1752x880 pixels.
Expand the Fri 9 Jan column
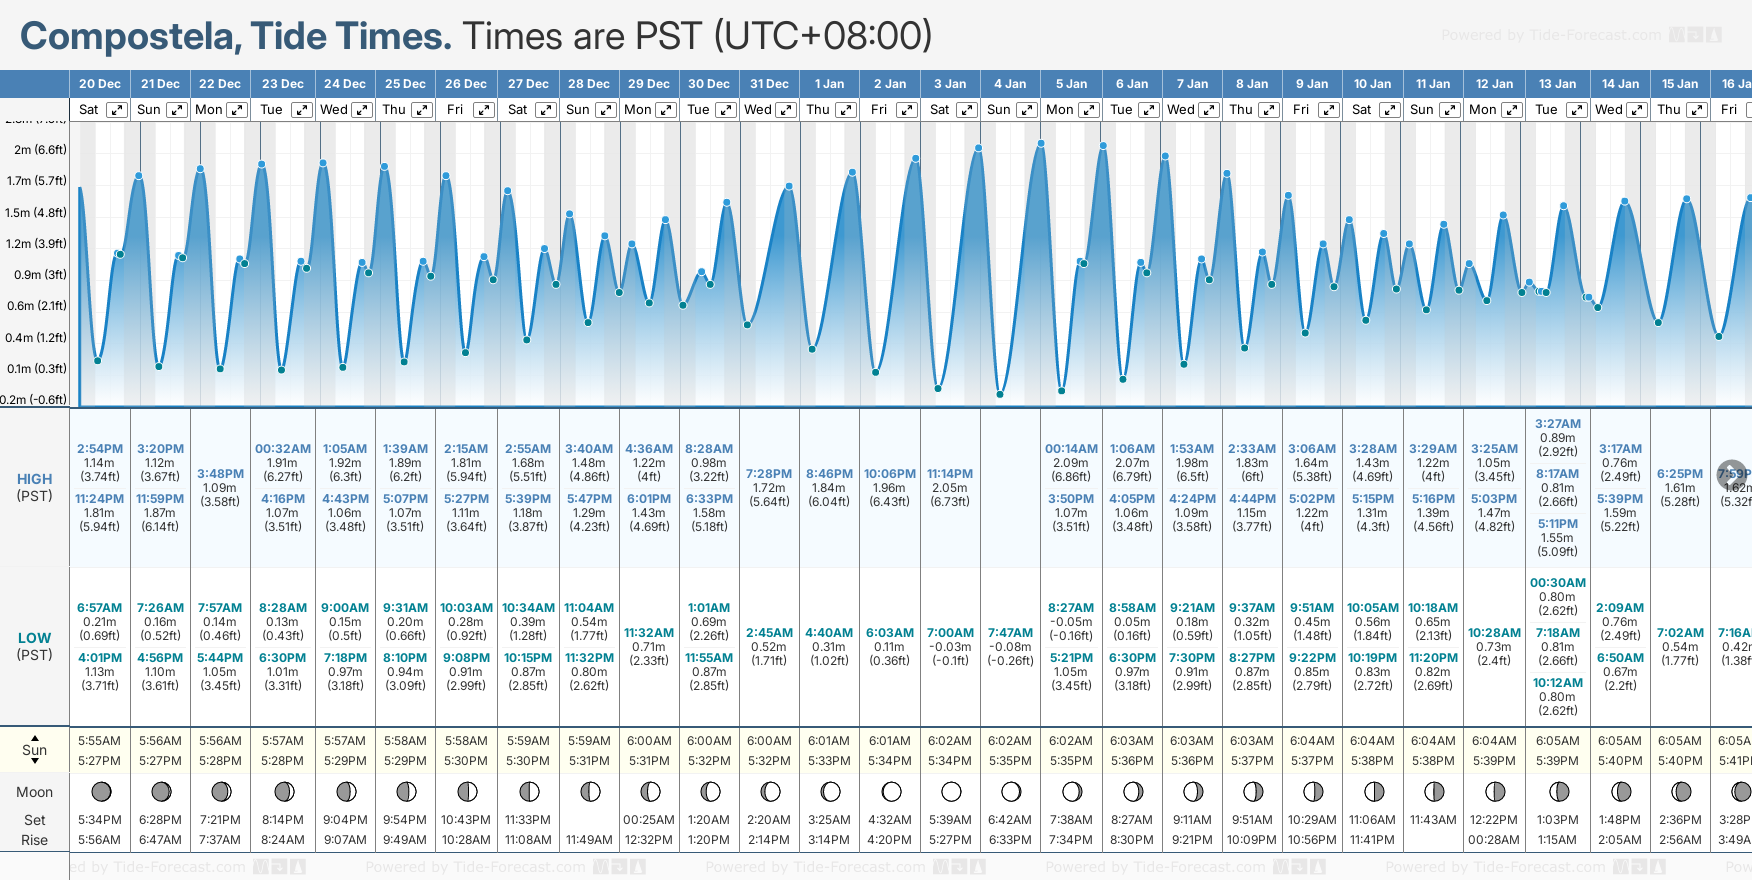tap(1329, 110)
